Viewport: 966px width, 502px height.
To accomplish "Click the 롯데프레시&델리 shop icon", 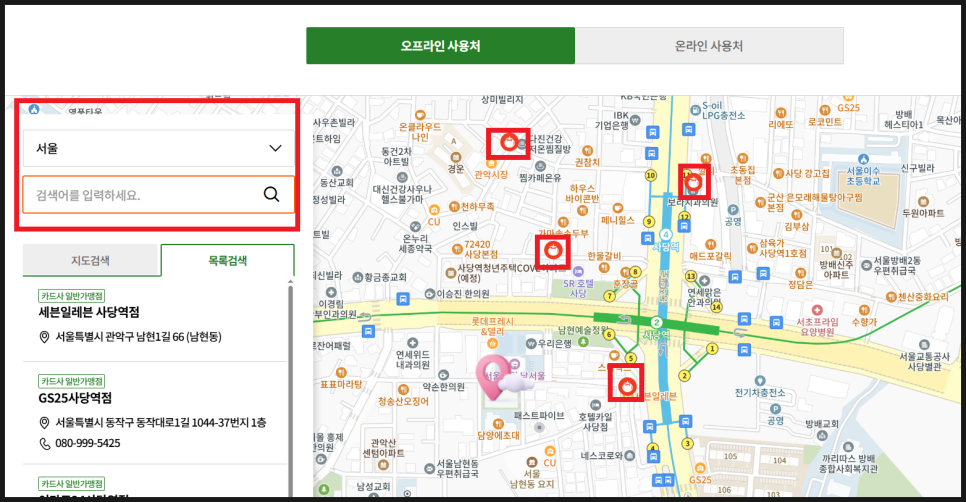I will tap(492, 343).
